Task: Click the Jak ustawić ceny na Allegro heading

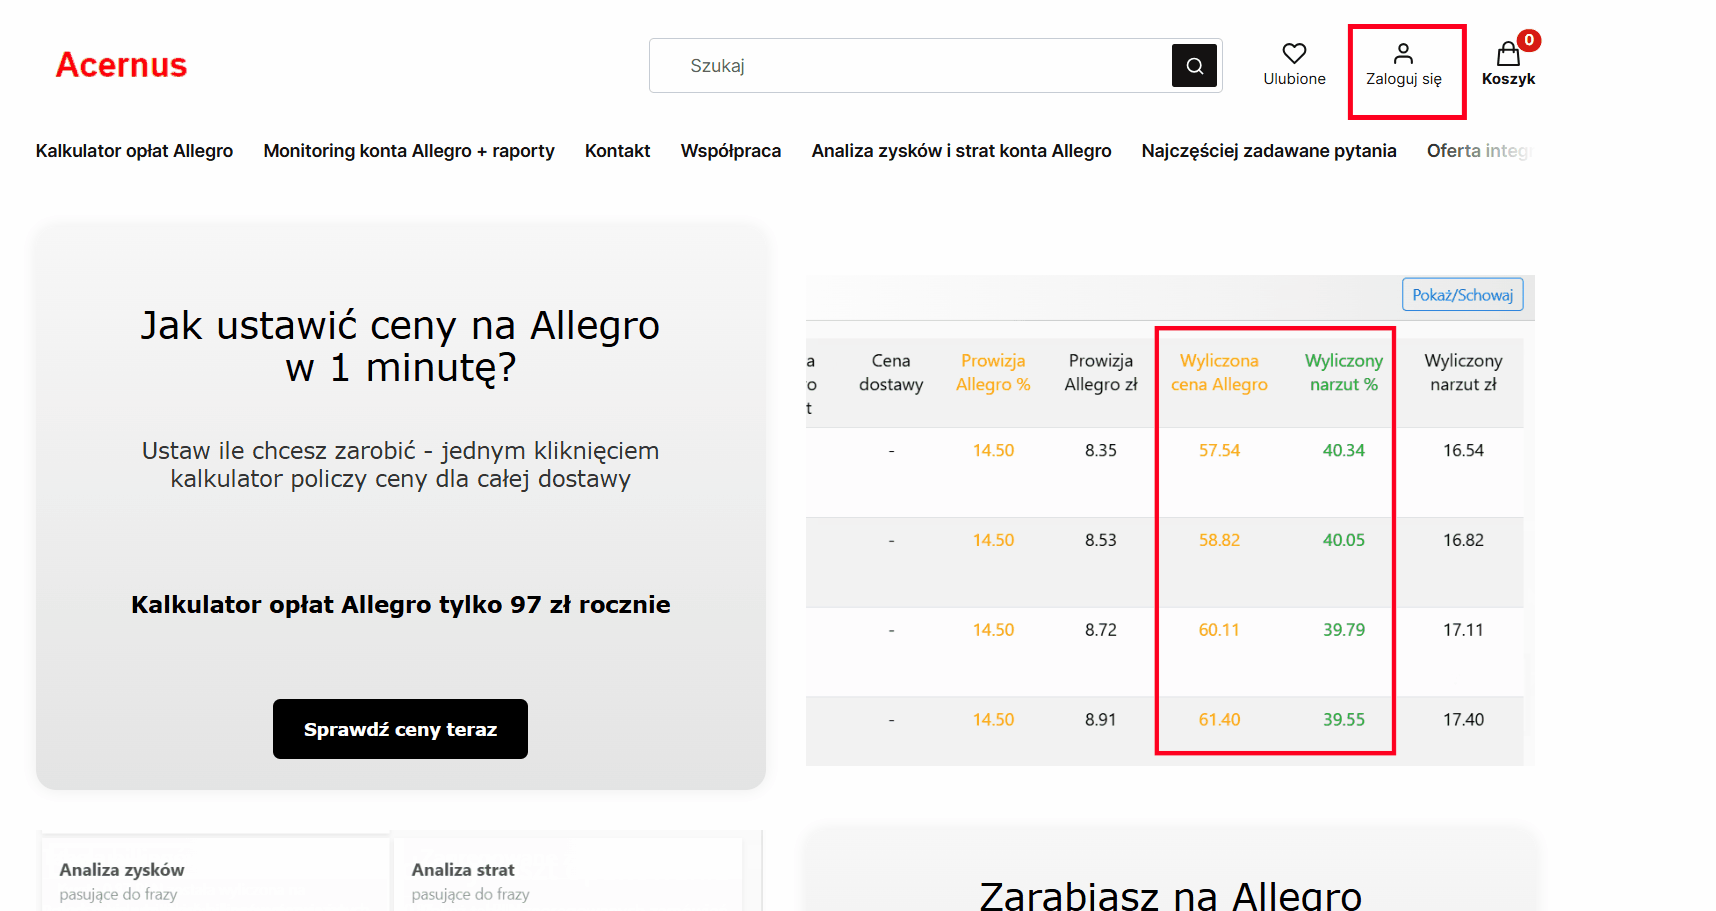Action: [x=400, y=346]
